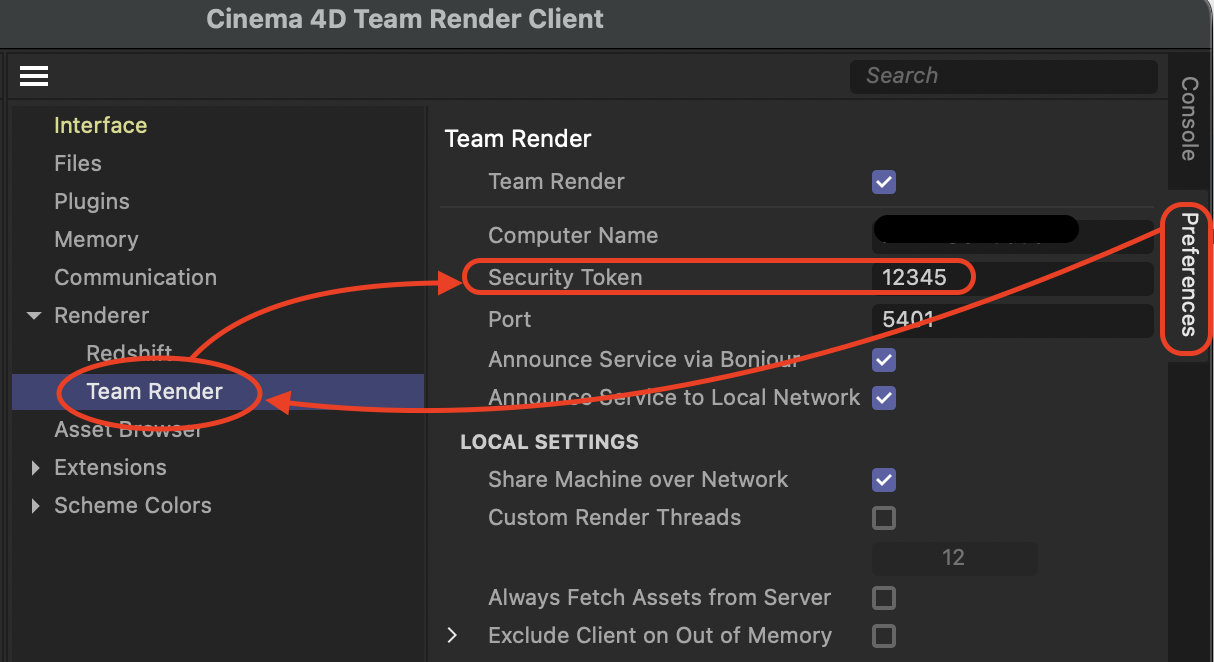Select Interface in the preferences list

coord(100,126)
